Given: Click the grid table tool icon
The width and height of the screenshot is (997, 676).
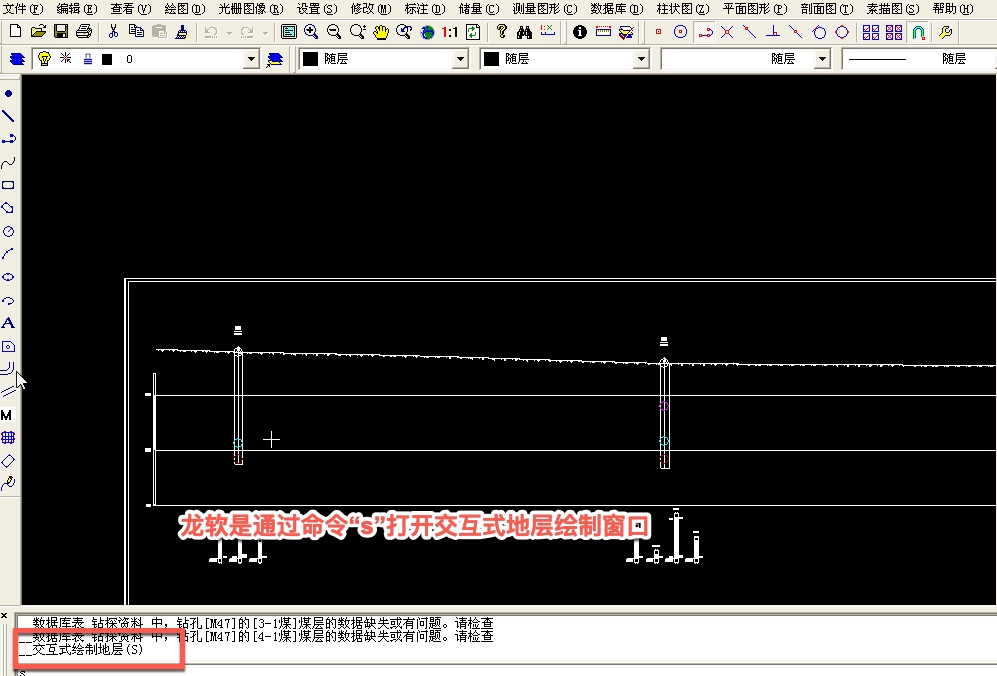Looking at the screenshot, I should coord(8,438).
